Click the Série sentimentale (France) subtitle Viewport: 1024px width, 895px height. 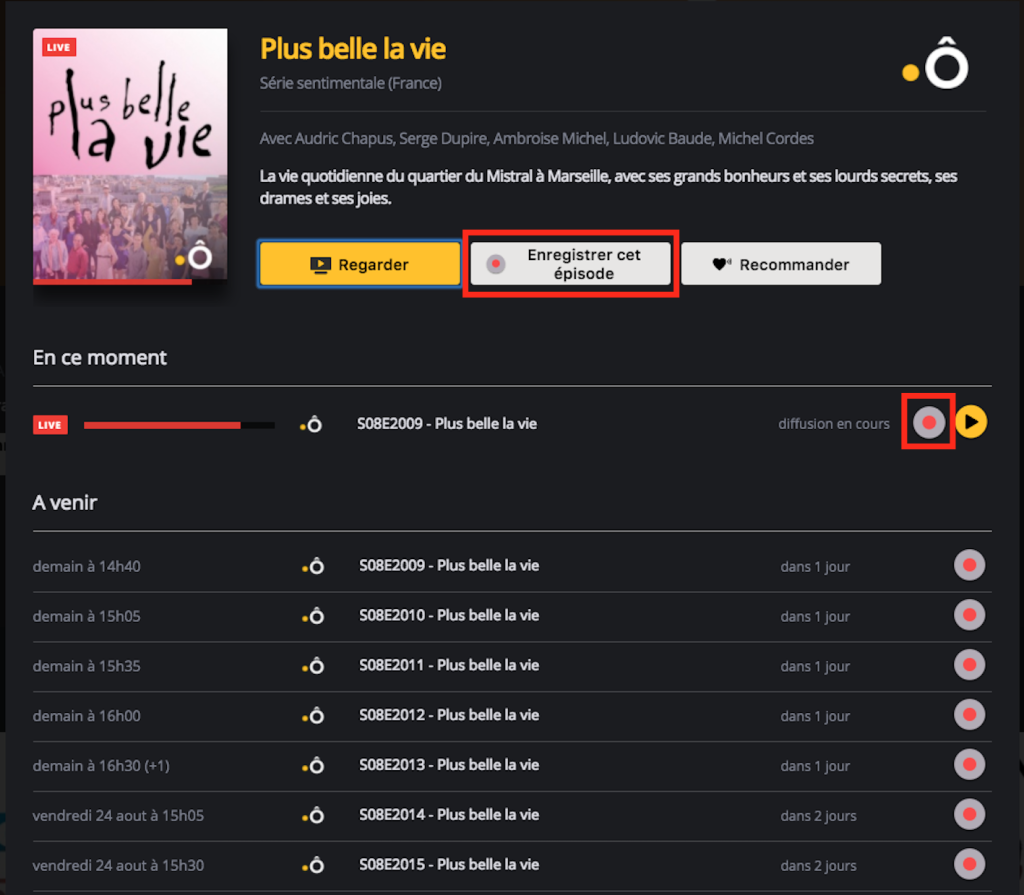click(x=351, y=83)
